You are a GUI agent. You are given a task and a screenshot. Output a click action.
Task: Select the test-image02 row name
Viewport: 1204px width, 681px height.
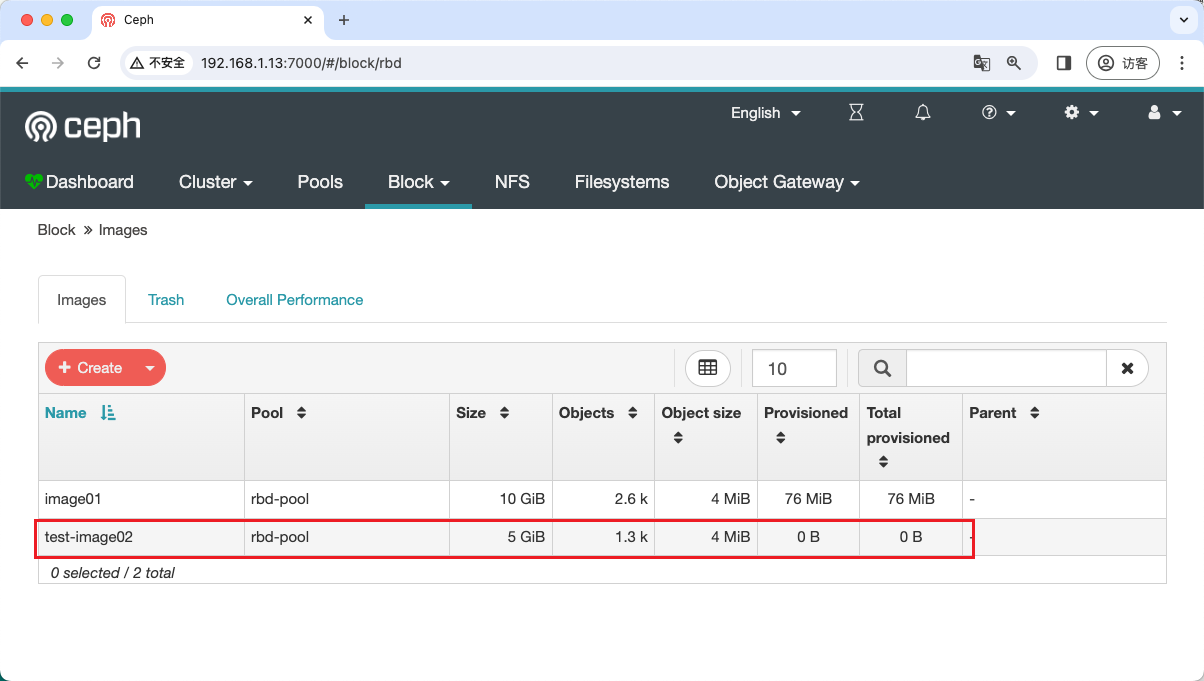pyautogui.click(x=89, y=537)
